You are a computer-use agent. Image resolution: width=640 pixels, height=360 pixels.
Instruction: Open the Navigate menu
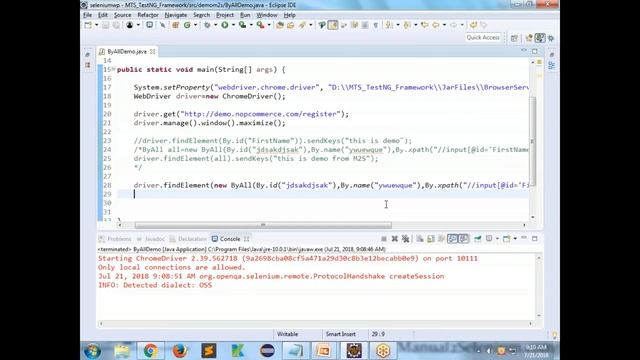pos(176,15)
